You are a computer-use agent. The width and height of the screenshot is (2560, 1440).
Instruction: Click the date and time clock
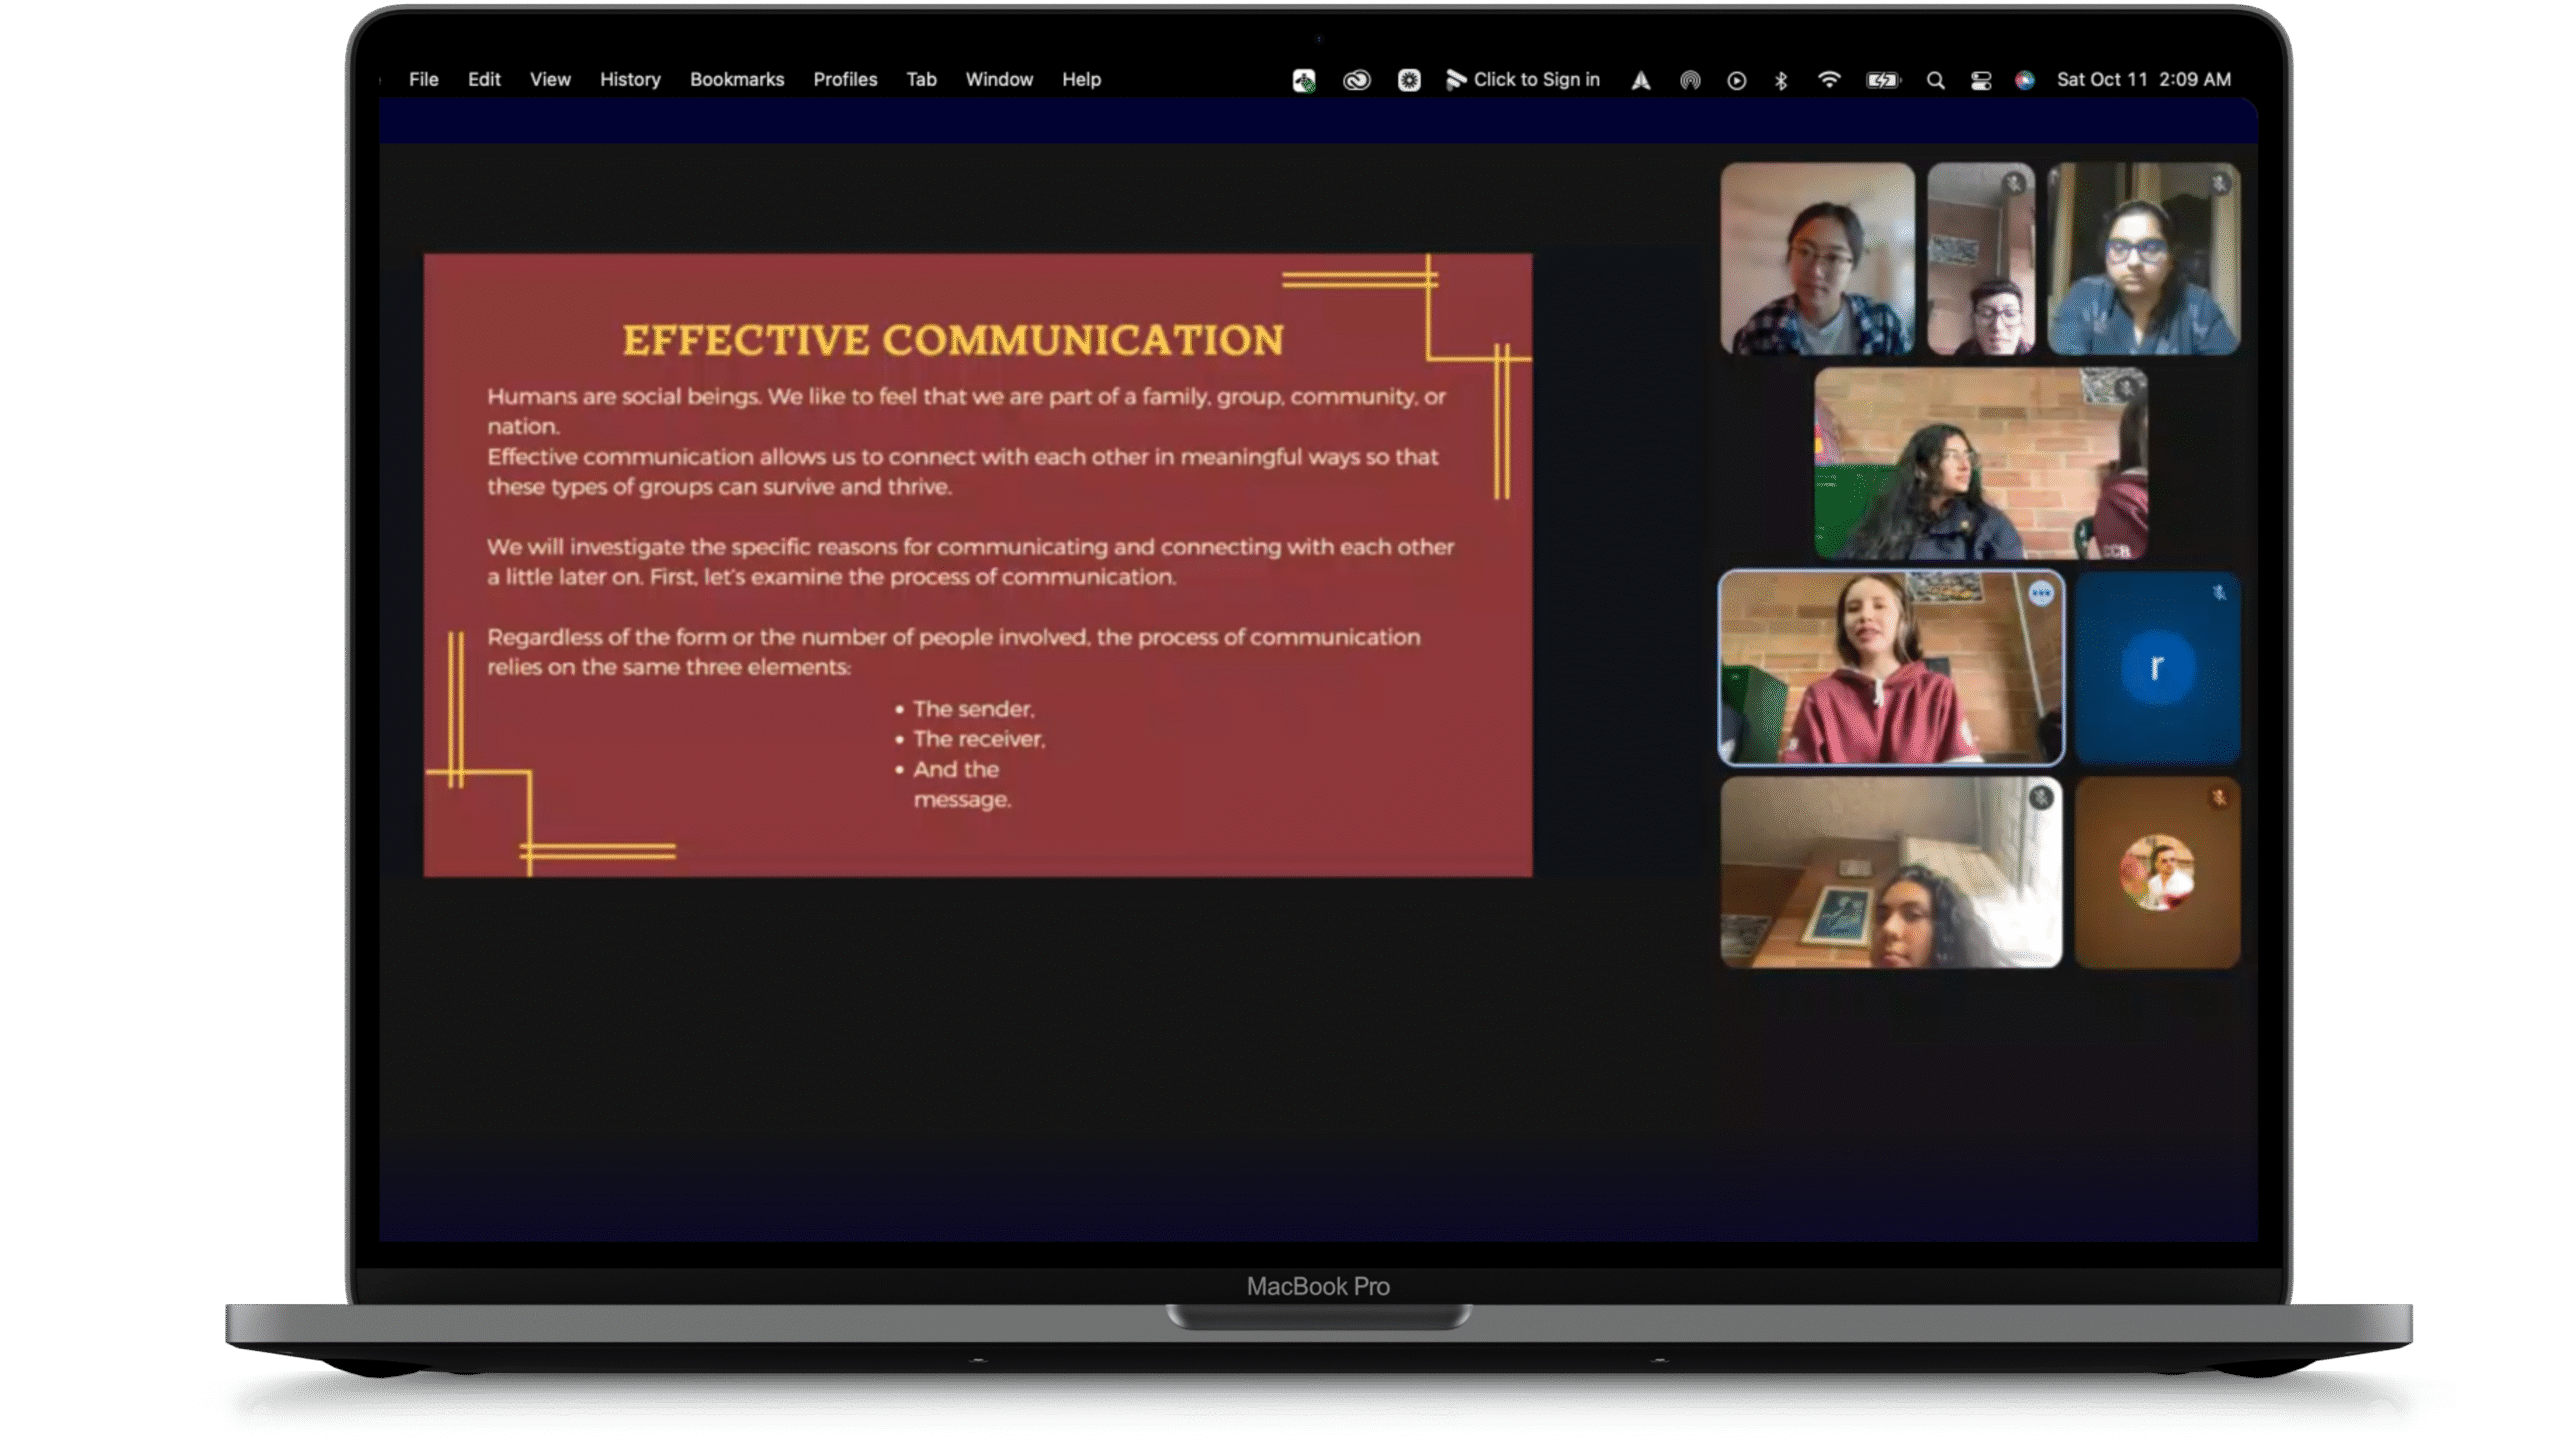point(2143,80)
